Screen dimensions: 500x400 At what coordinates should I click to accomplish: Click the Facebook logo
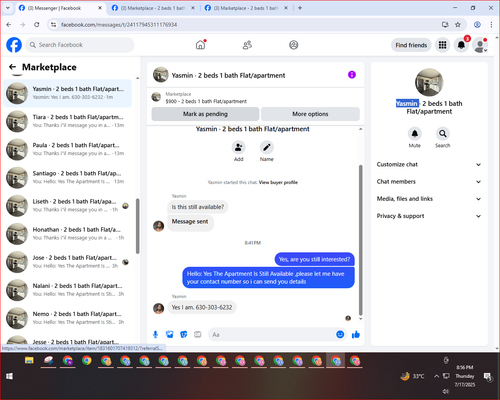(14, 45)
